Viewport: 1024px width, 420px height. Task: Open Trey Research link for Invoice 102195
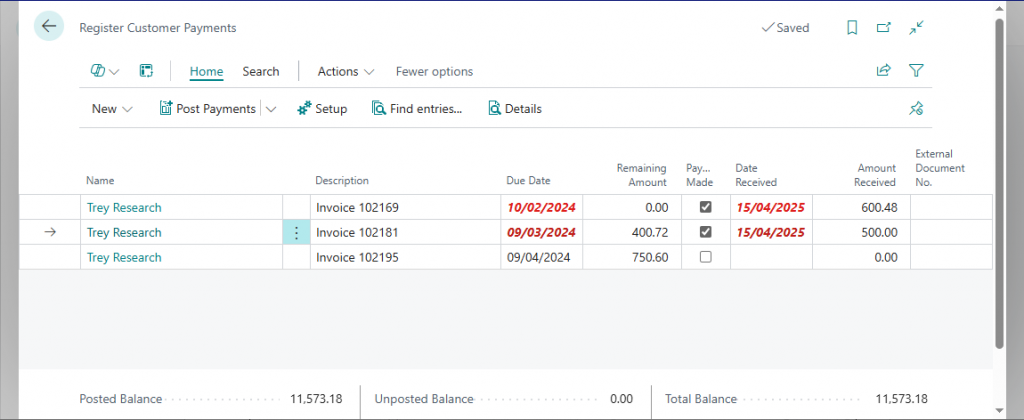[124, 257]
